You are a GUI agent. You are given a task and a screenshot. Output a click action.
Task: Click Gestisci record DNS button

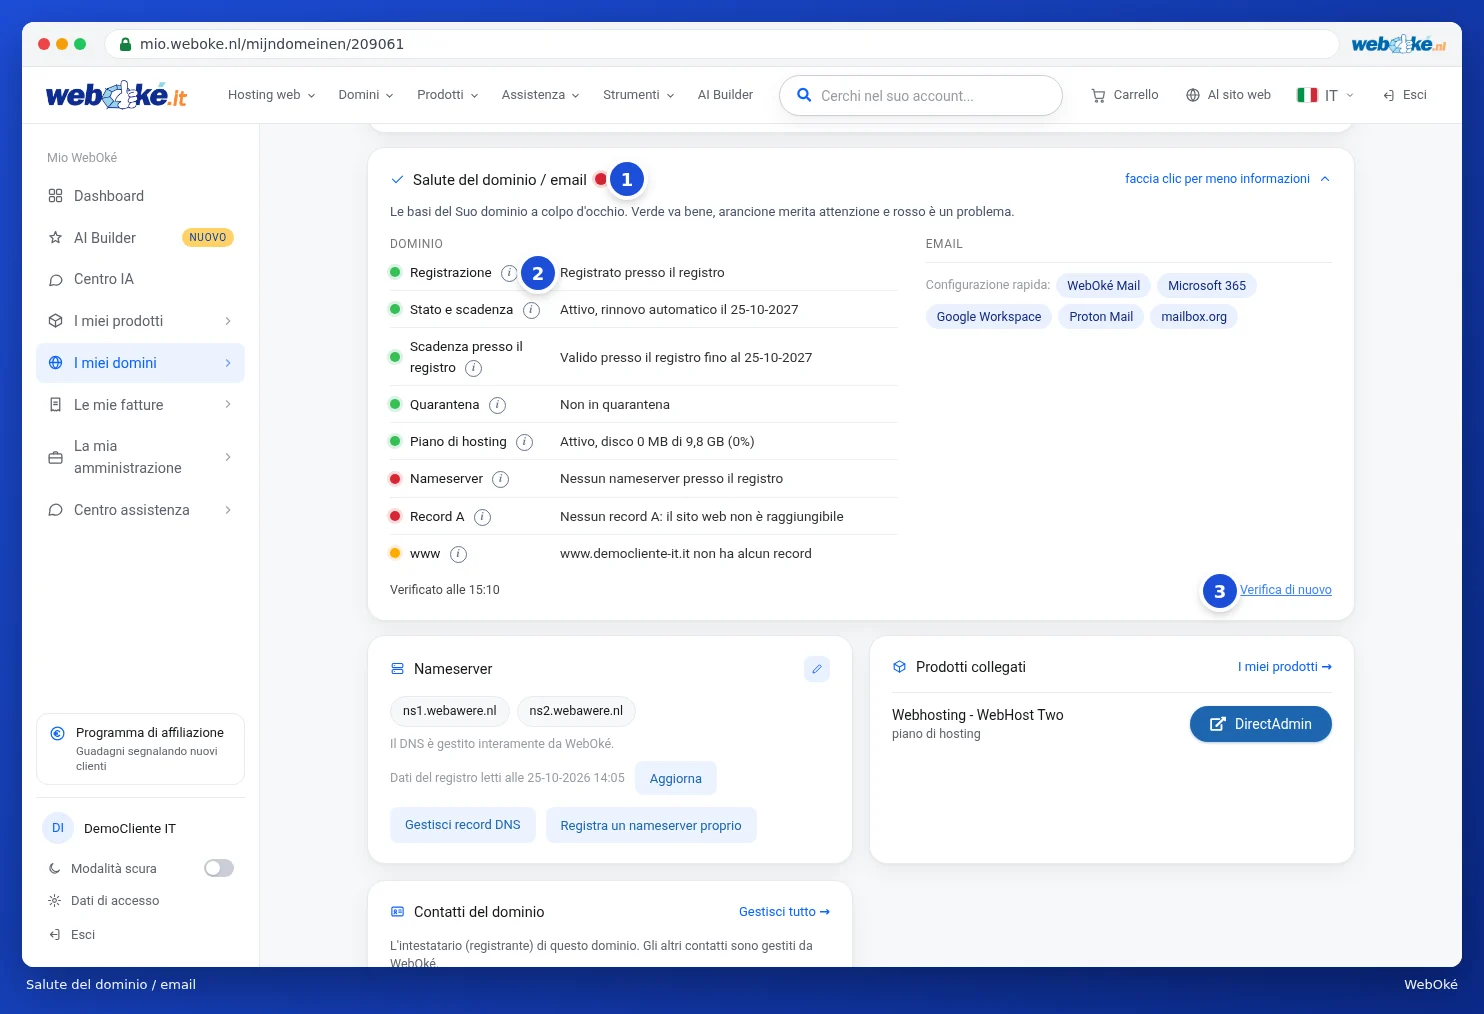tap(463, 825)
